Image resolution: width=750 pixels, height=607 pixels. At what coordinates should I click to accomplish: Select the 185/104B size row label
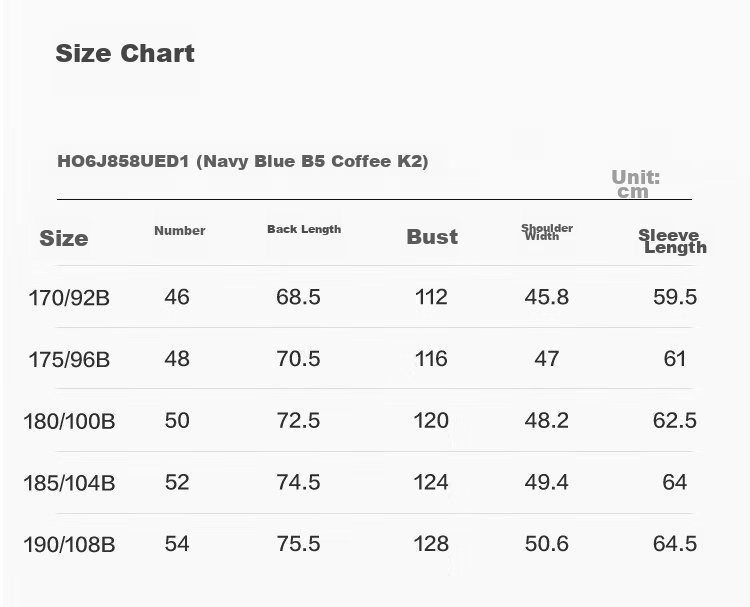coord(69,483)
